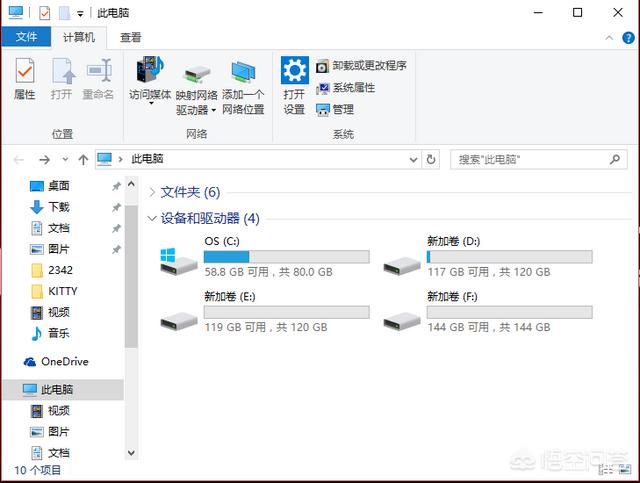The height and width of the screenshot is (483, 640).
Task: Go back with the left arrow
Action: click(19, 160)
